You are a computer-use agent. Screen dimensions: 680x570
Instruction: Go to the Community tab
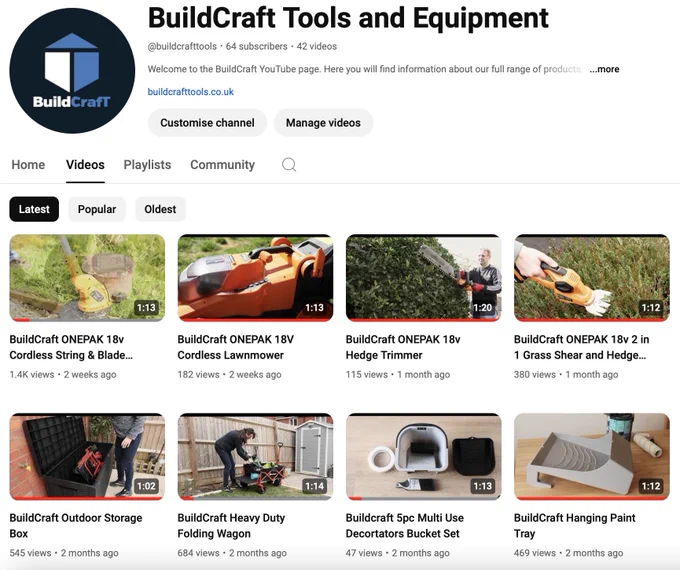222,165
